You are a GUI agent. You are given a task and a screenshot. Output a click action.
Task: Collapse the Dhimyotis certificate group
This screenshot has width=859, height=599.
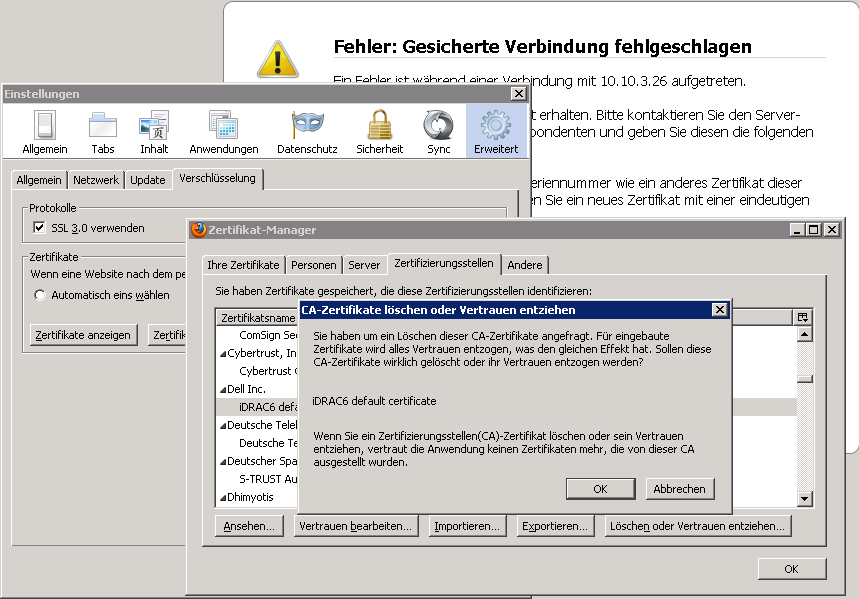222,497
